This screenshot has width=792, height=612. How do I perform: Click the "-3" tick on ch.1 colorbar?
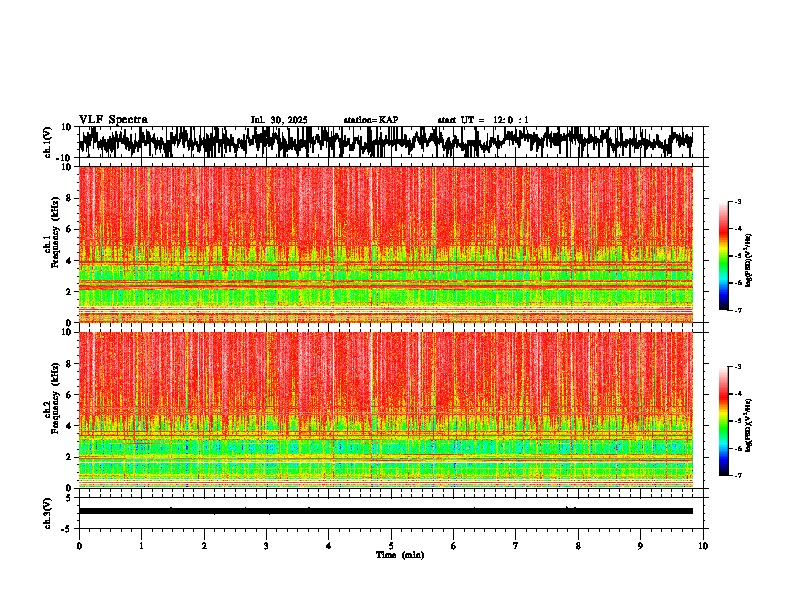click(x=737, y=201)
